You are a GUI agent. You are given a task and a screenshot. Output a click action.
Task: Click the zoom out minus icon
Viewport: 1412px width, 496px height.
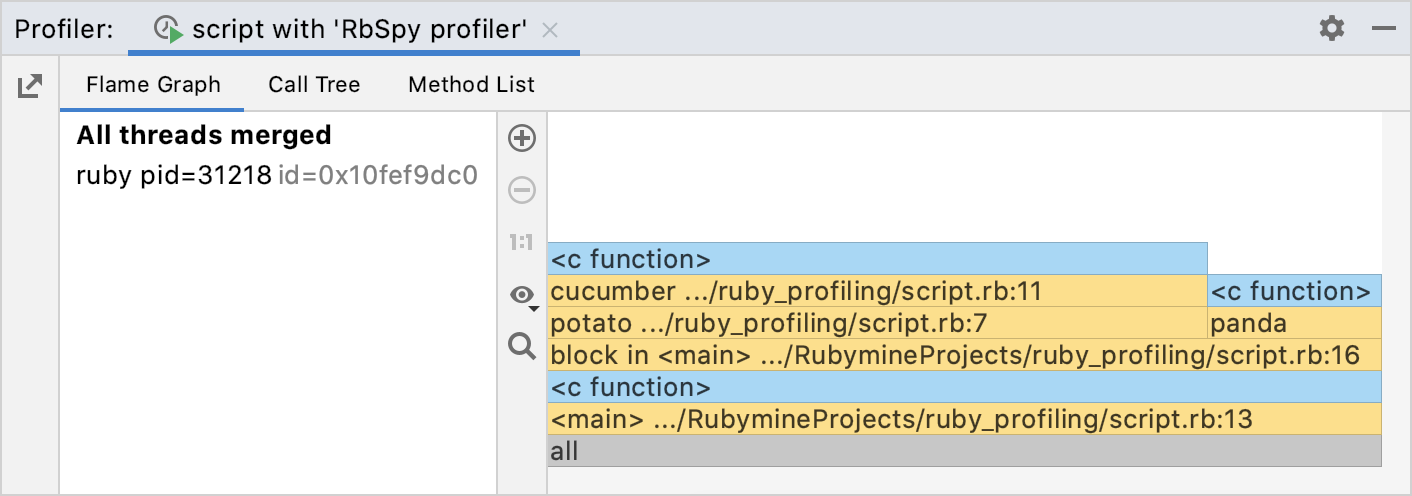[522, 190]
